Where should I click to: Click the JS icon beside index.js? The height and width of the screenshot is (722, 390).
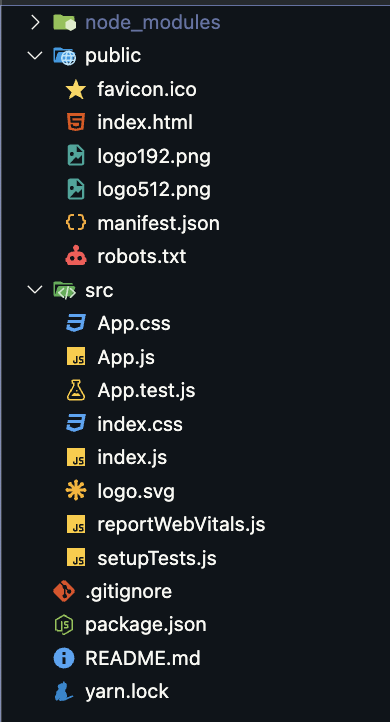[76, 457]
